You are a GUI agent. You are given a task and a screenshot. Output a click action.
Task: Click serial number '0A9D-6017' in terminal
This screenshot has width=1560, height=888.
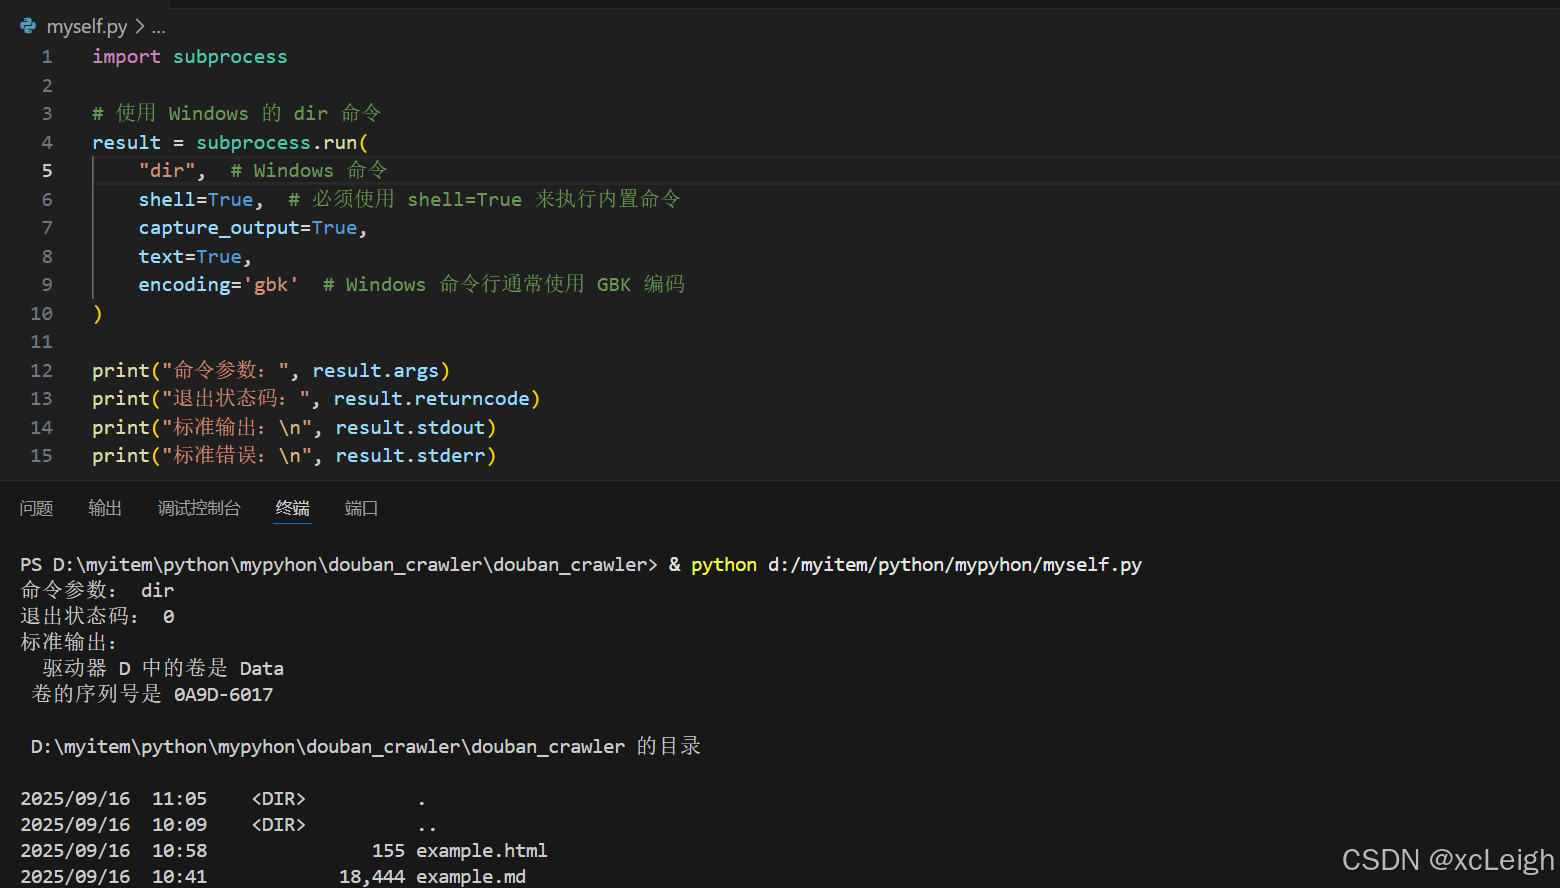click(223, 695)
